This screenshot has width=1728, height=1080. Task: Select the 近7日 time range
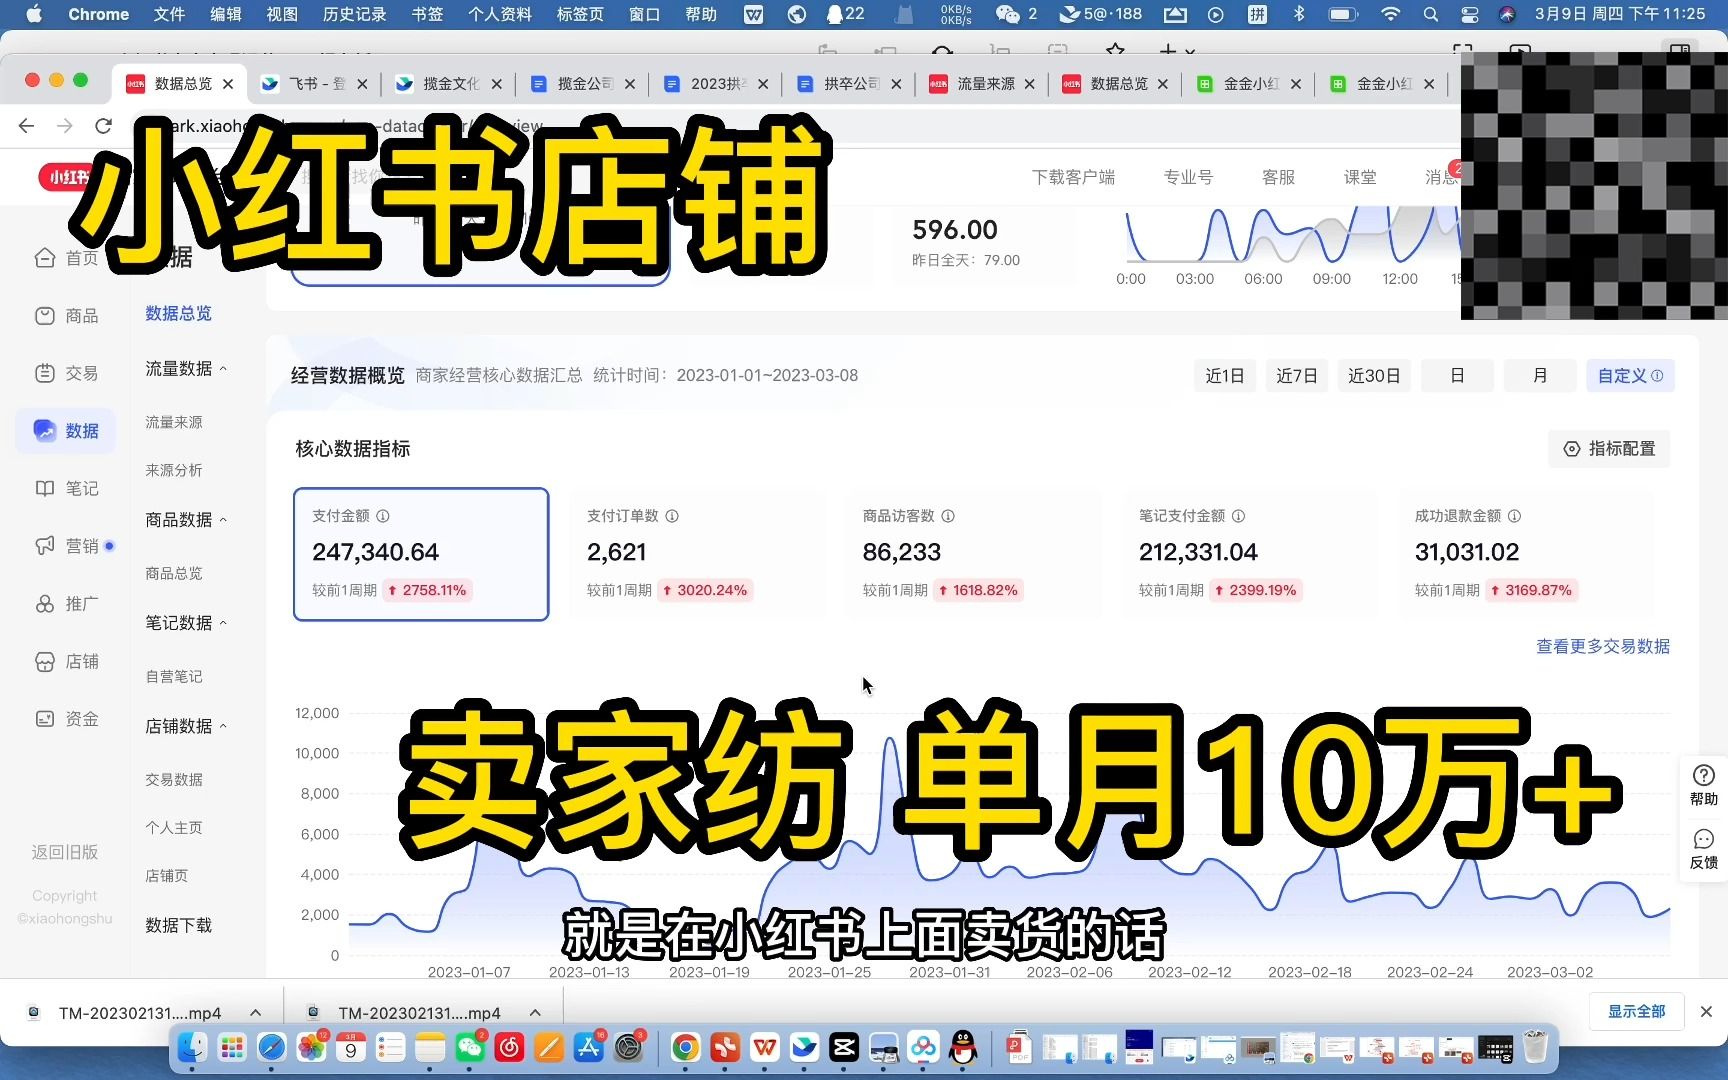(1296, 376)
